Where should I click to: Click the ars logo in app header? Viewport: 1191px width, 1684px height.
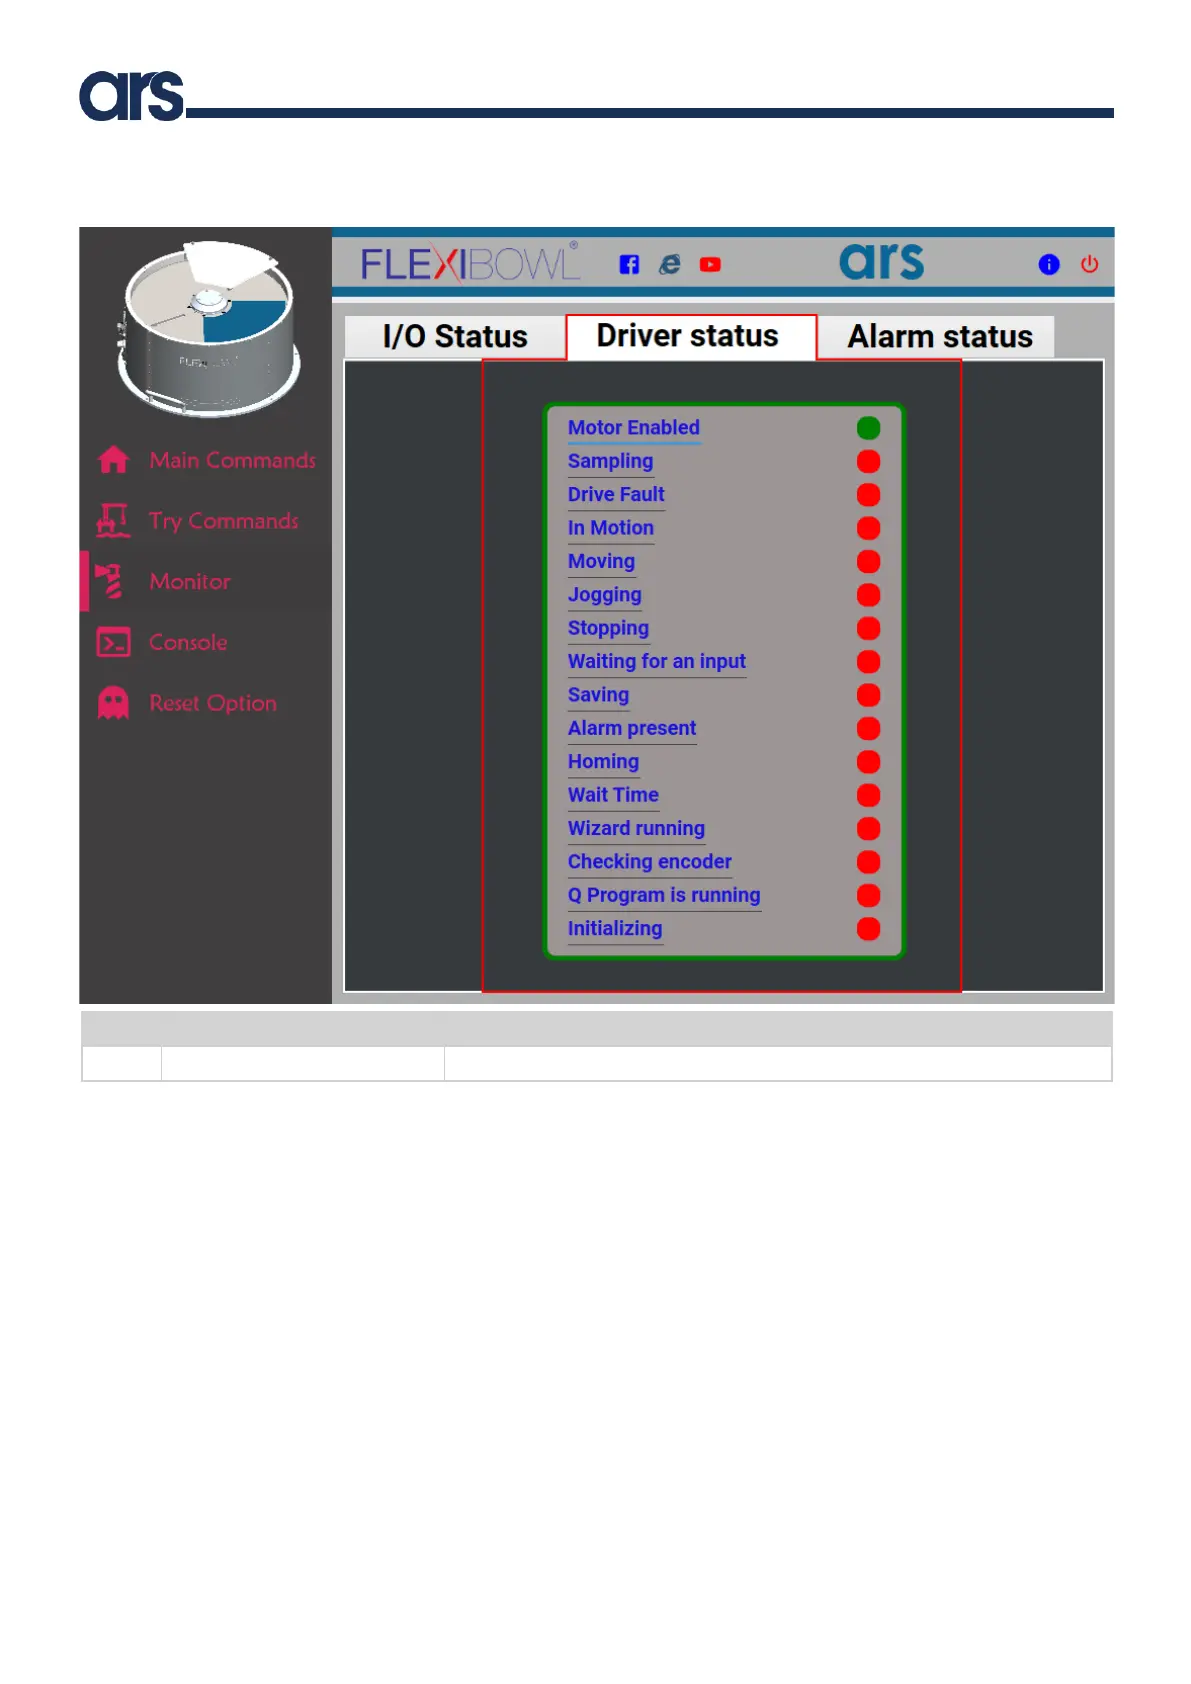881,261
